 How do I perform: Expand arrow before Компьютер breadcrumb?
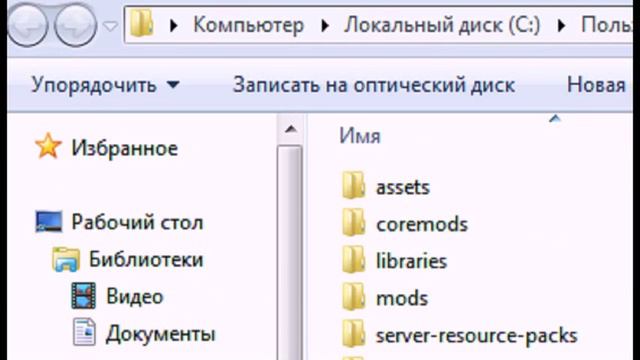pos(174,26)
